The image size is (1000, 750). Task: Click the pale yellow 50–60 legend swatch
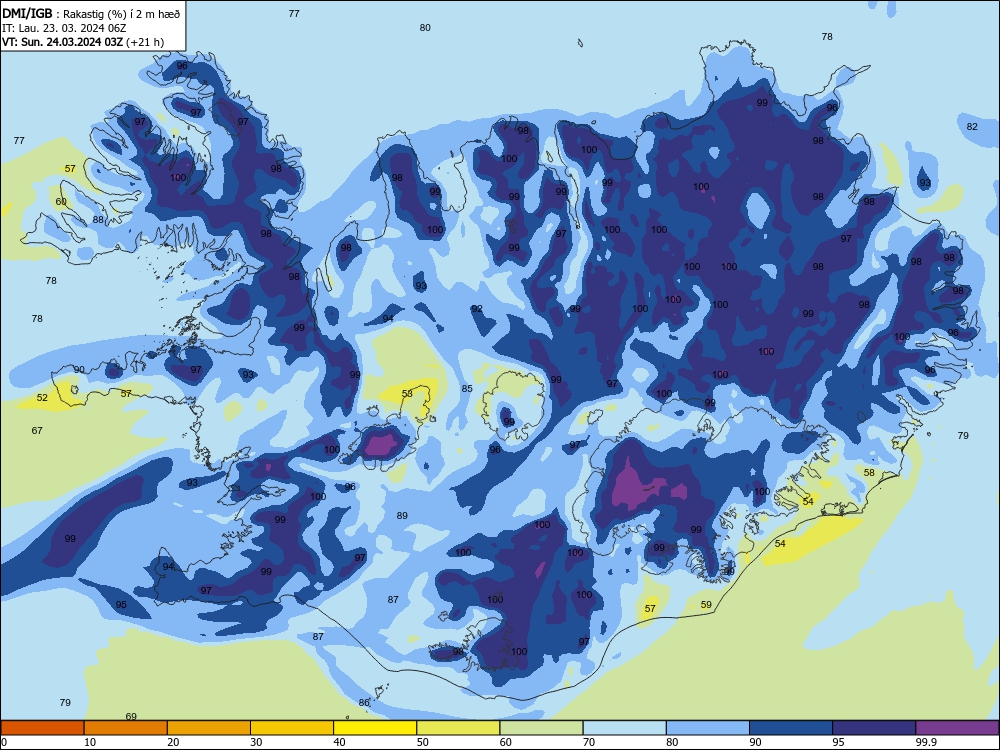click(458, 728)
